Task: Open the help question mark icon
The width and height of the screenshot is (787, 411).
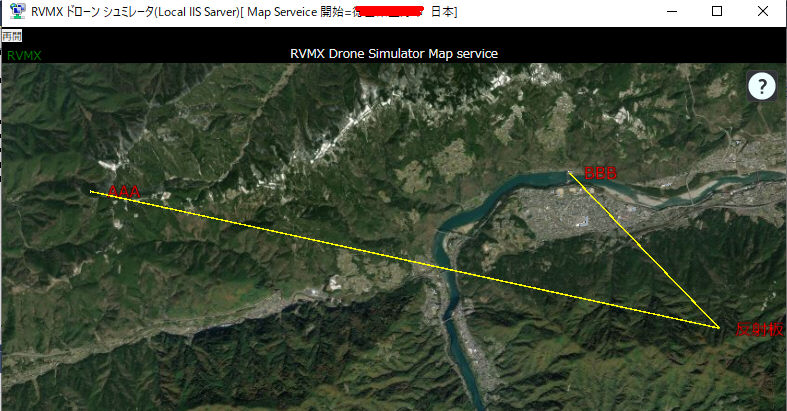Action: click(762, 87)
